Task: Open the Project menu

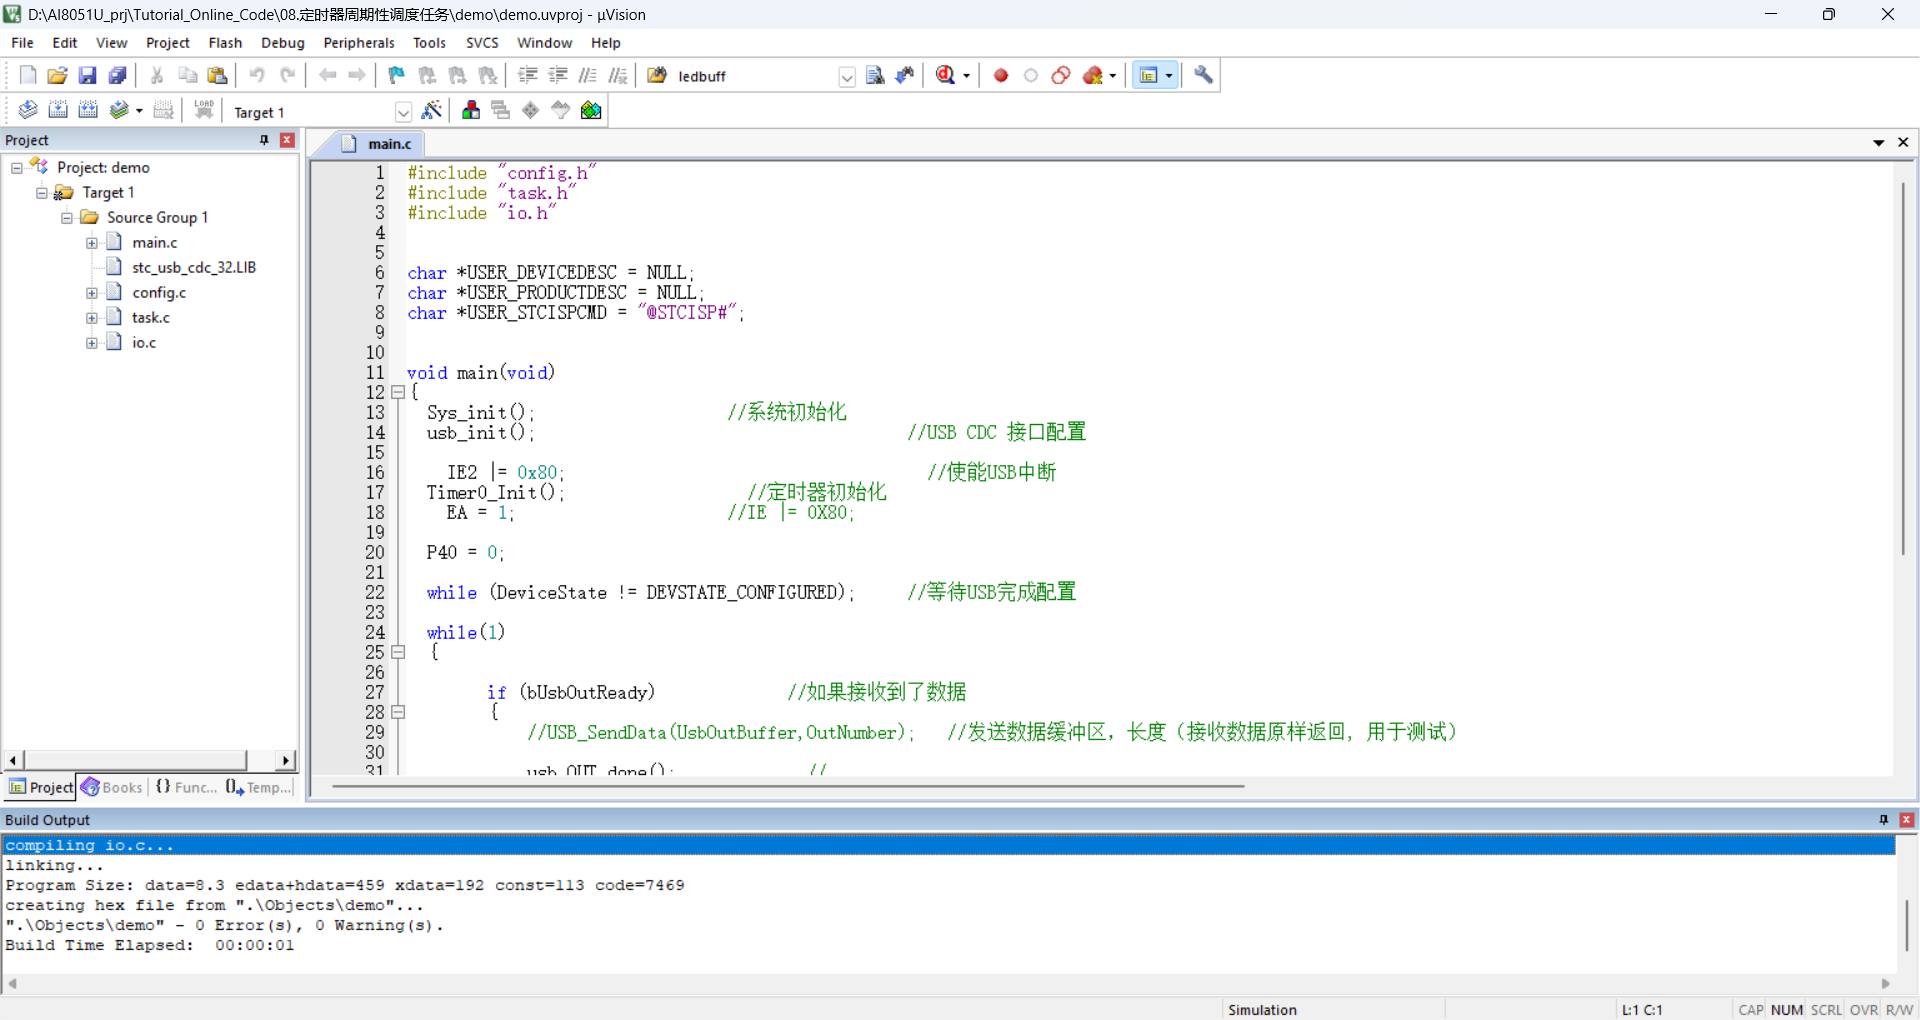Action: tap(167, 43)
